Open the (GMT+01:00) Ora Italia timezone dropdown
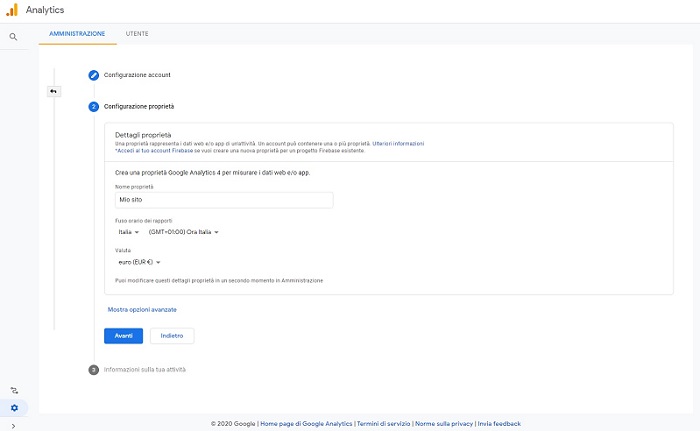Image resolution: width=700 pixels, height=431 pixels. pos(183,232)
